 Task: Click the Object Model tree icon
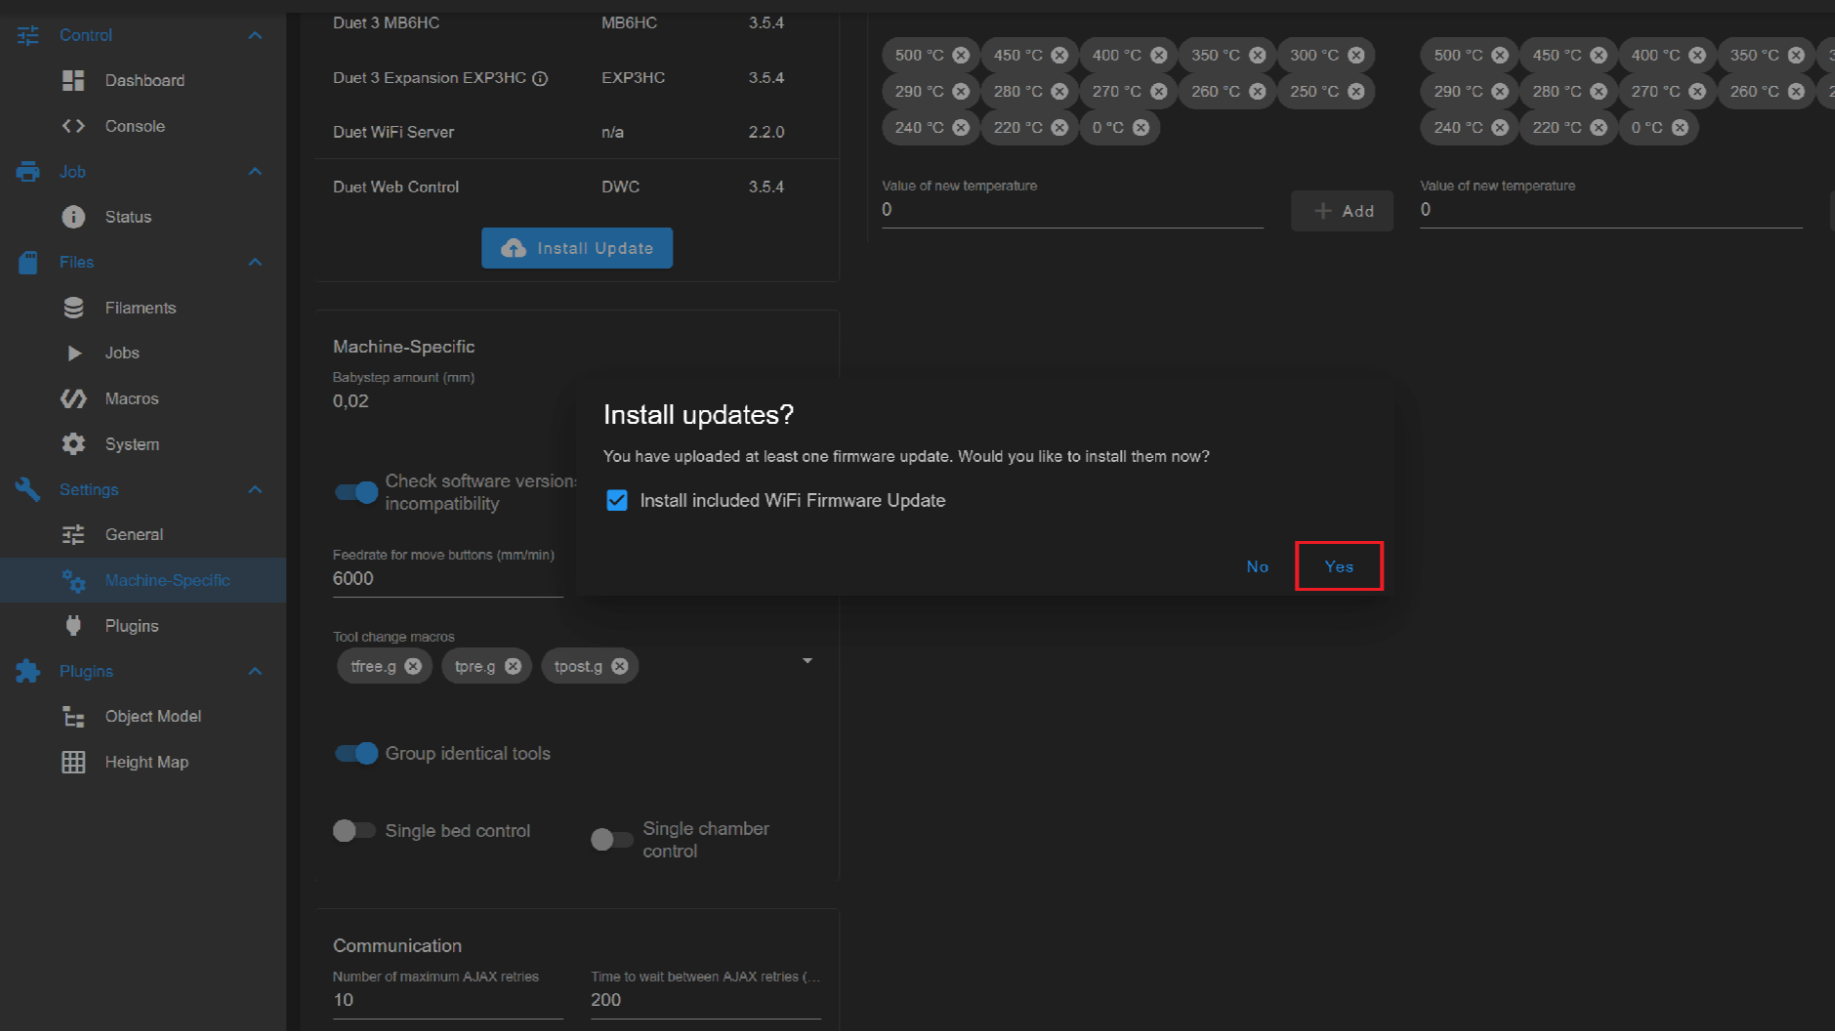[73, 717]
